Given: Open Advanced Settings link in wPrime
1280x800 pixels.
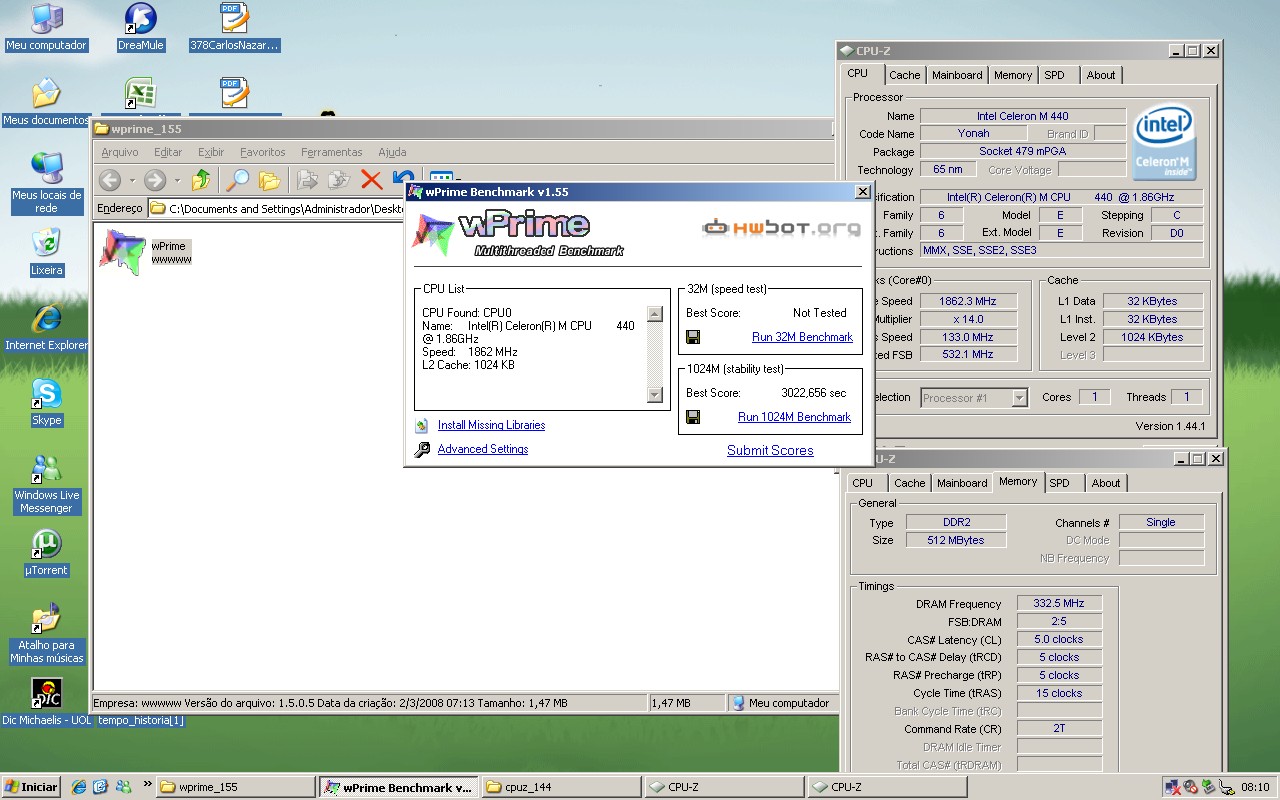Looking at the screenshot, I should point(483,449).
